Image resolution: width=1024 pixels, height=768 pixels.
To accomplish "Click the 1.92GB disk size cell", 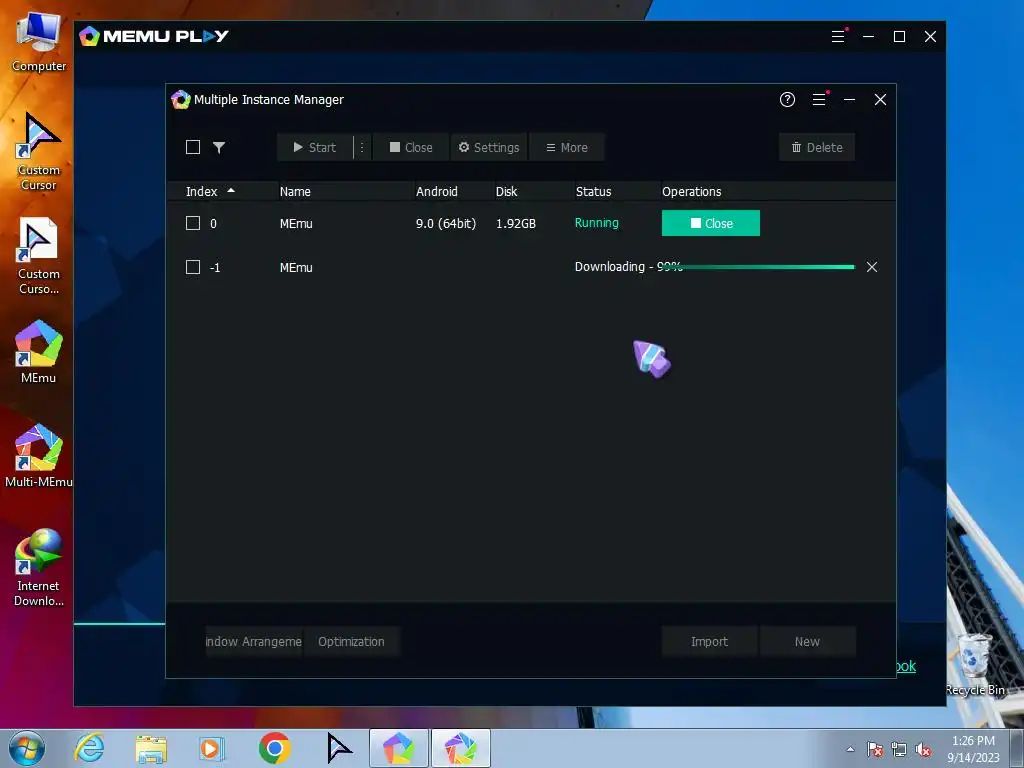I will click(516, 223).
